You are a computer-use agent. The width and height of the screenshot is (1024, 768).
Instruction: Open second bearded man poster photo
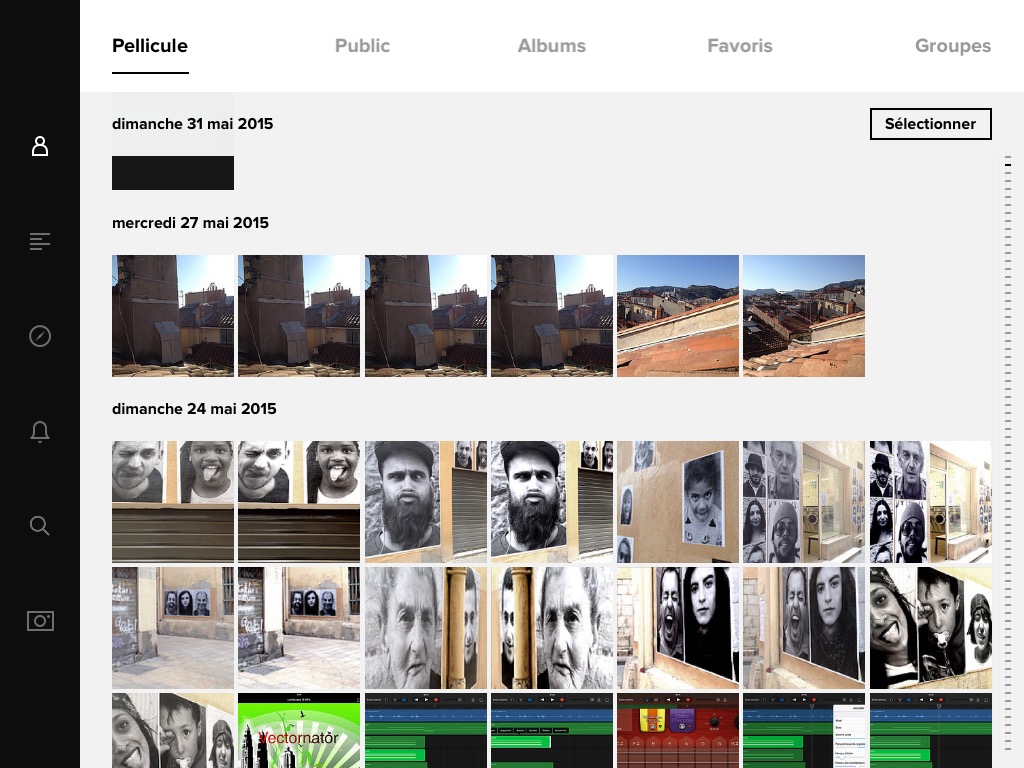tap(552, 502)
